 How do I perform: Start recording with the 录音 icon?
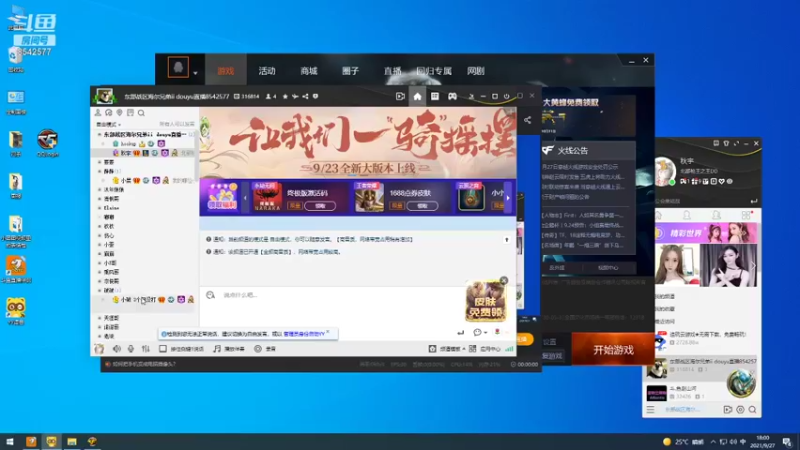tap(258, 349)
